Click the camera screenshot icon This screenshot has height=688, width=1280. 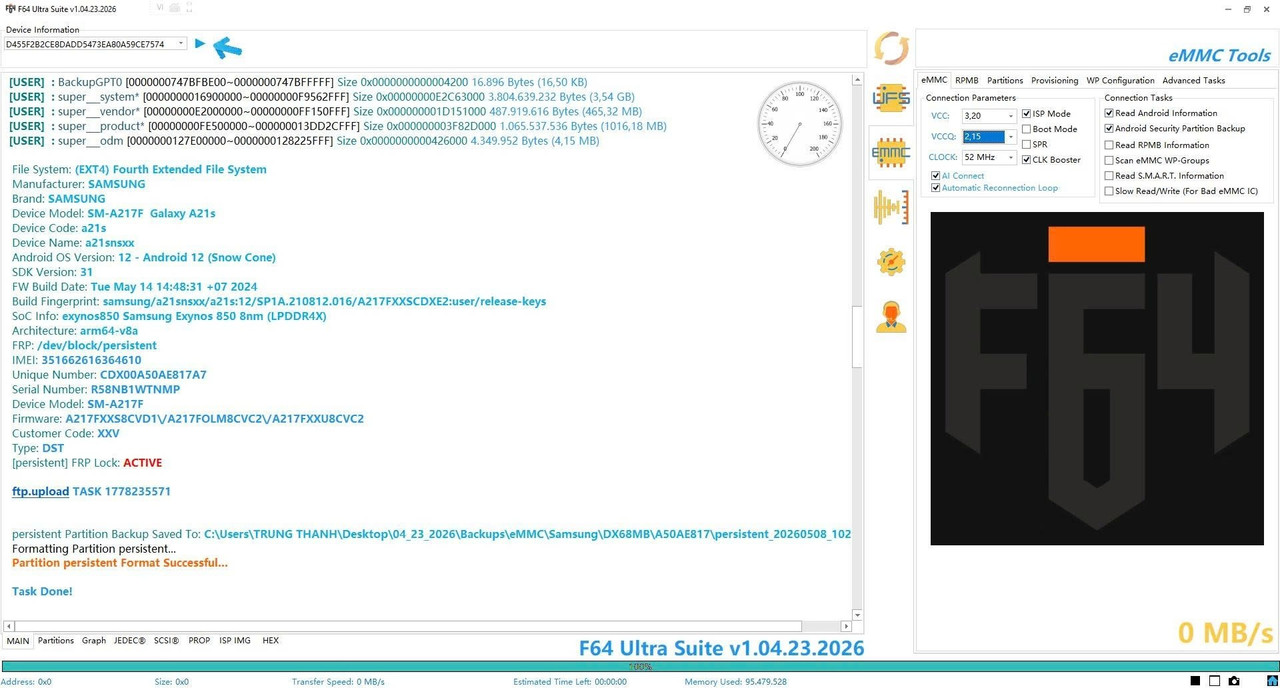1234,681
